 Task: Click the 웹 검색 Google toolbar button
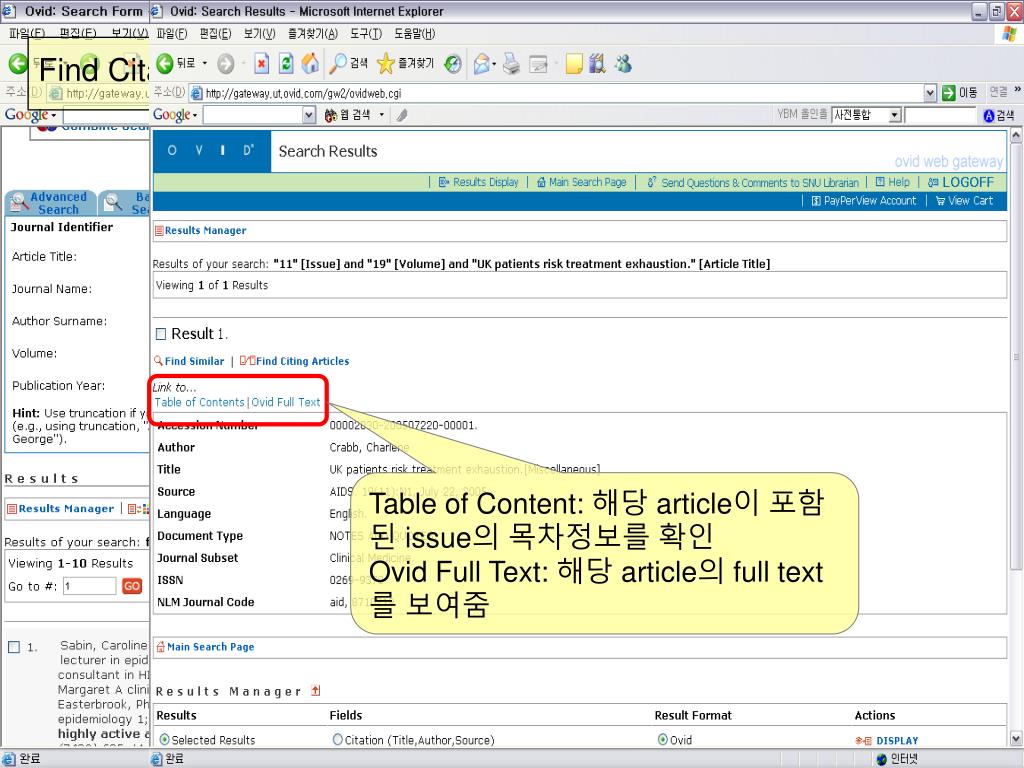click(348, 116)
